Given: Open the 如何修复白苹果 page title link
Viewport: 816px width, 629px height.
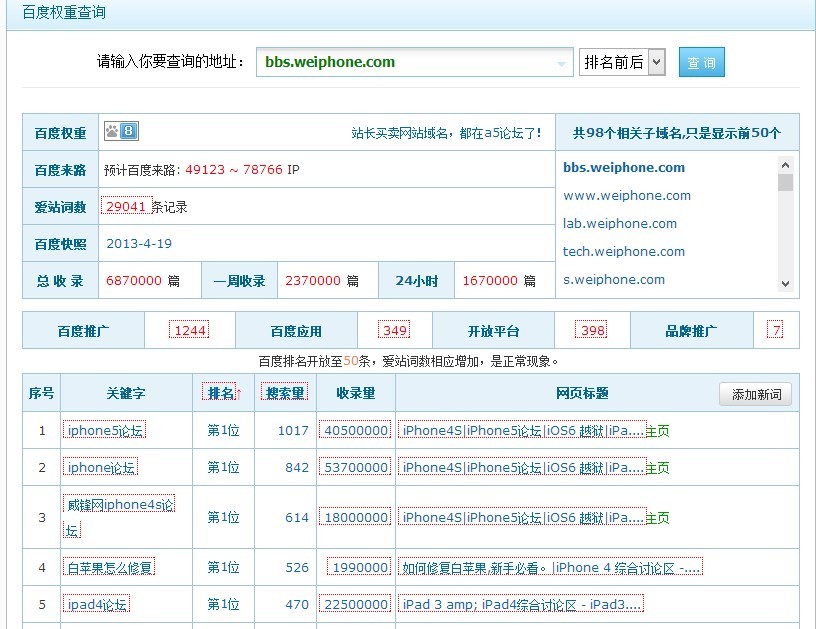Looking at the screenshot, I should 551,567.
